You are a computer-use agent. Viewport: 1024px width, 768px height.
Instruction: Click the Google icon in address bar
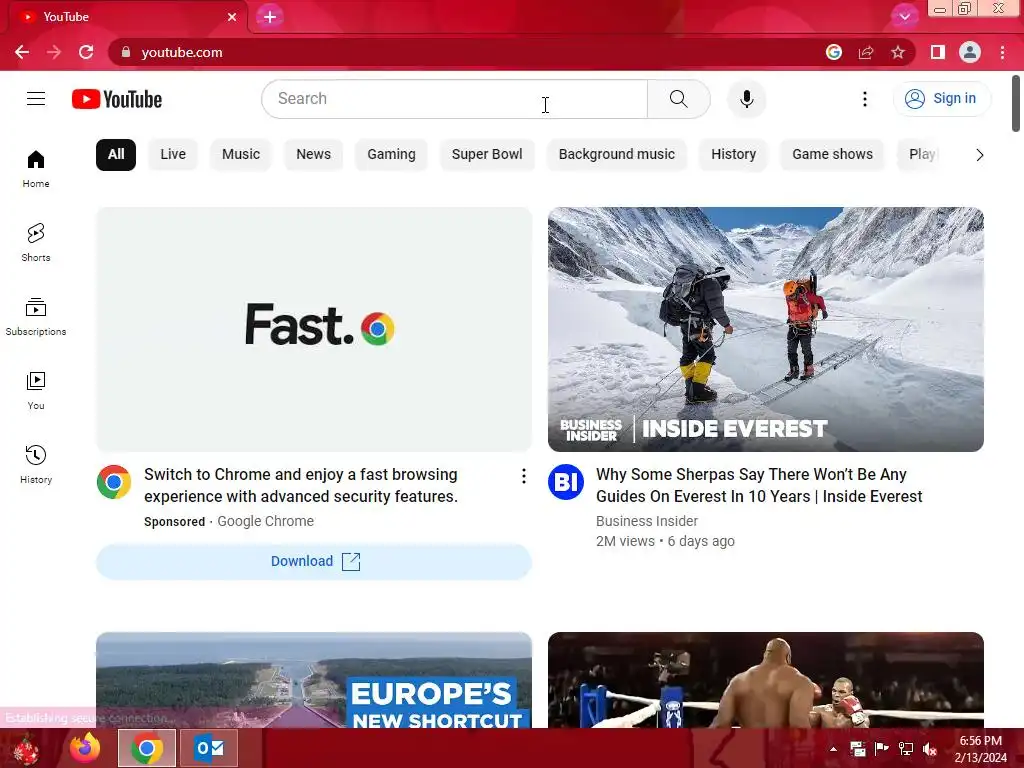(x=833, y=52)
